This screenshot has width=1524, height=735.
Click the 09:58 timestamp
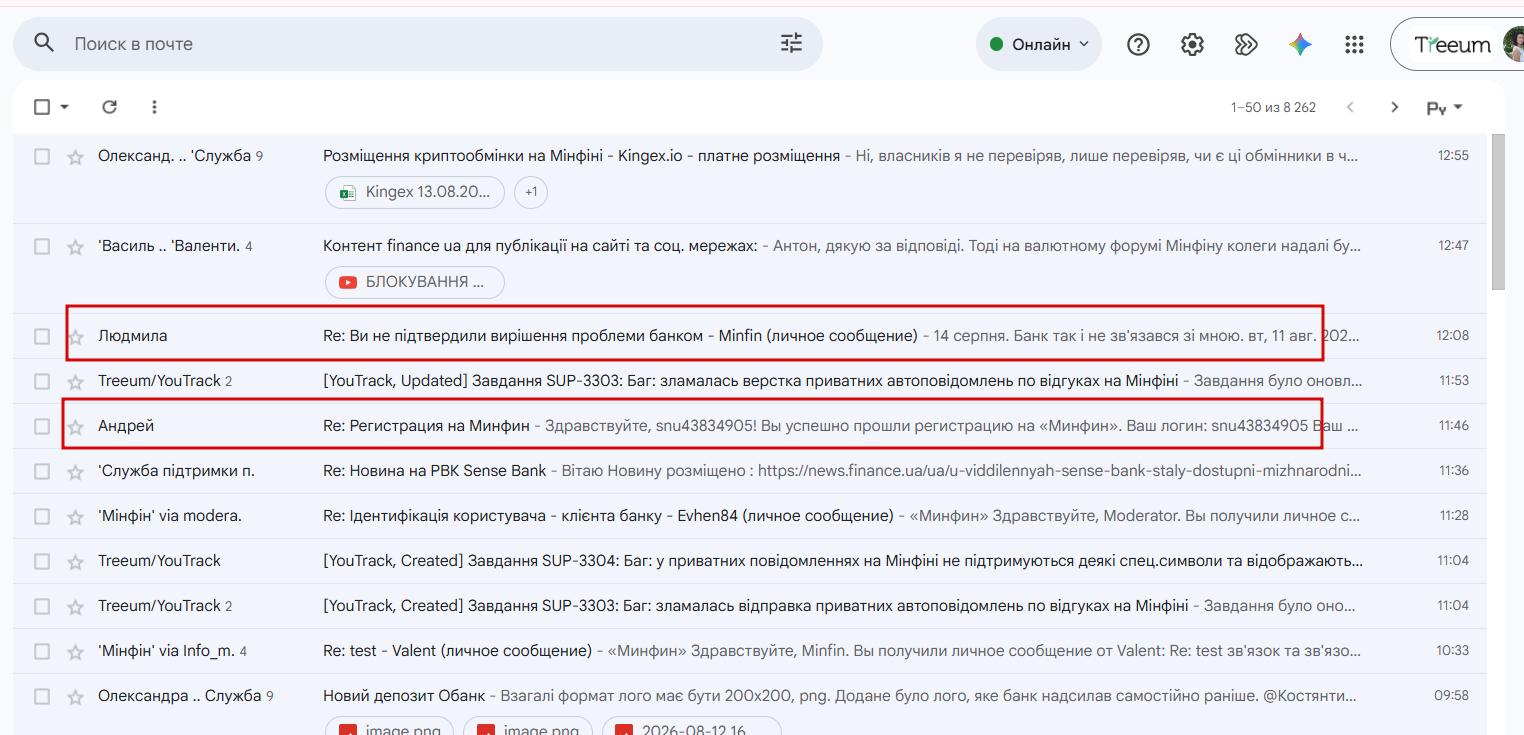[x=1452, y=696]
